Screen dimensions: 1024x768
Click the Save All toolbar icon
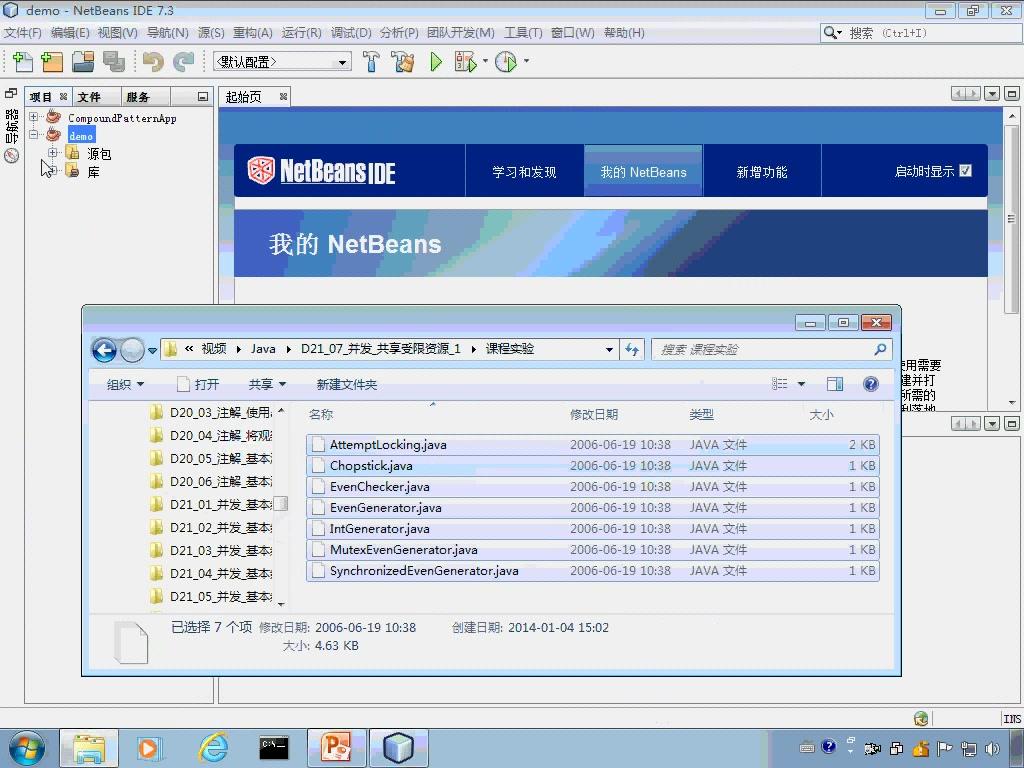click(114, 62)
